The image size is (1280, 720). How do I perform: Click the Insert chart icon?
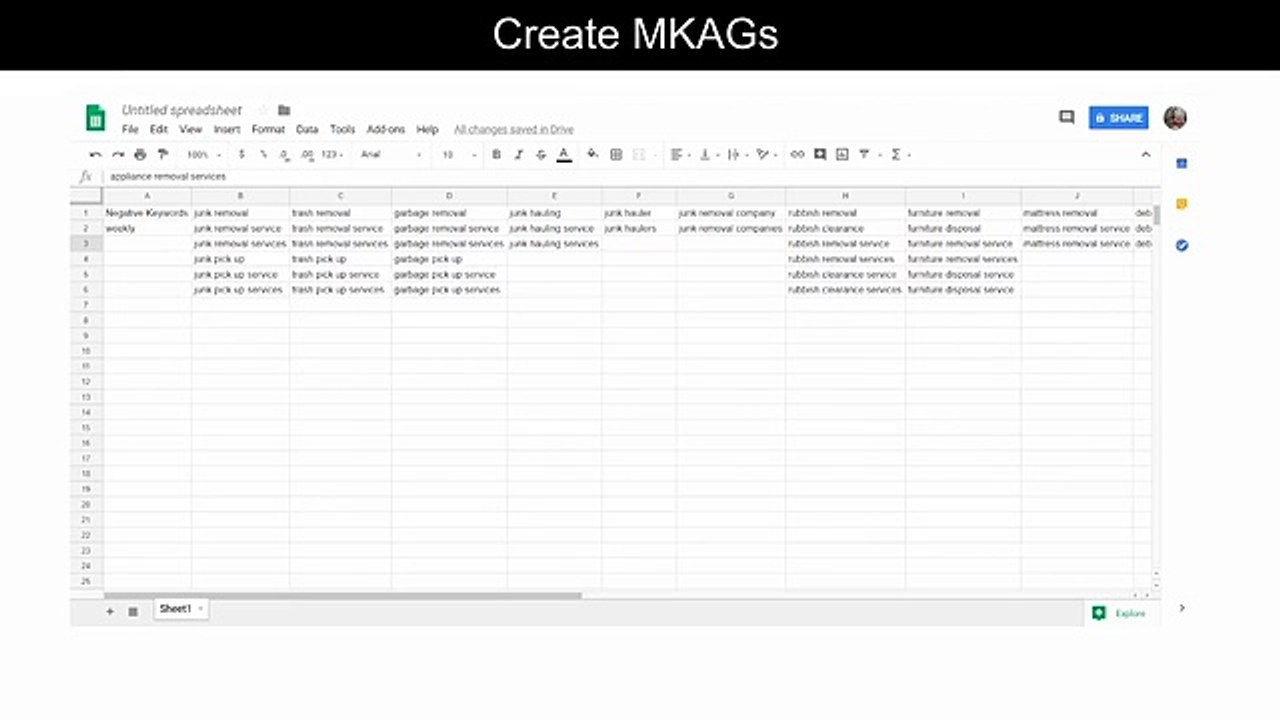click(842, 155)
